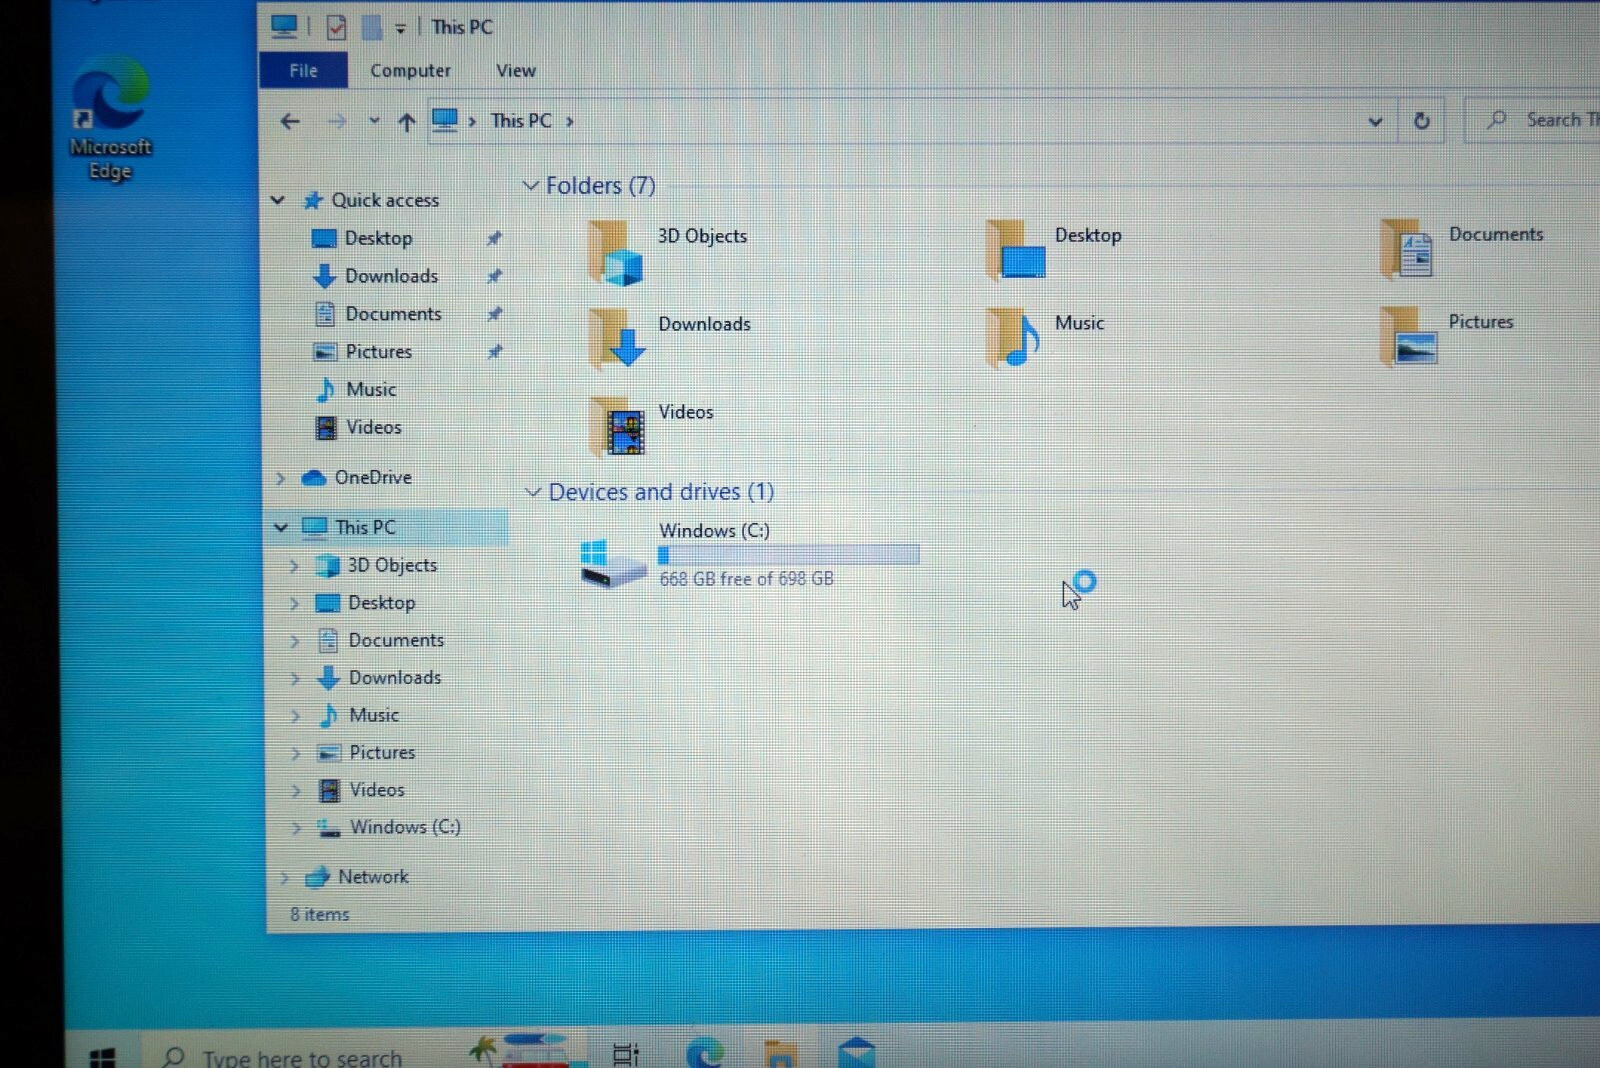The width and height of the screenshot is (1600, 1068).
Task: Open Task View from the taskbar
Action: point(626,1054)
